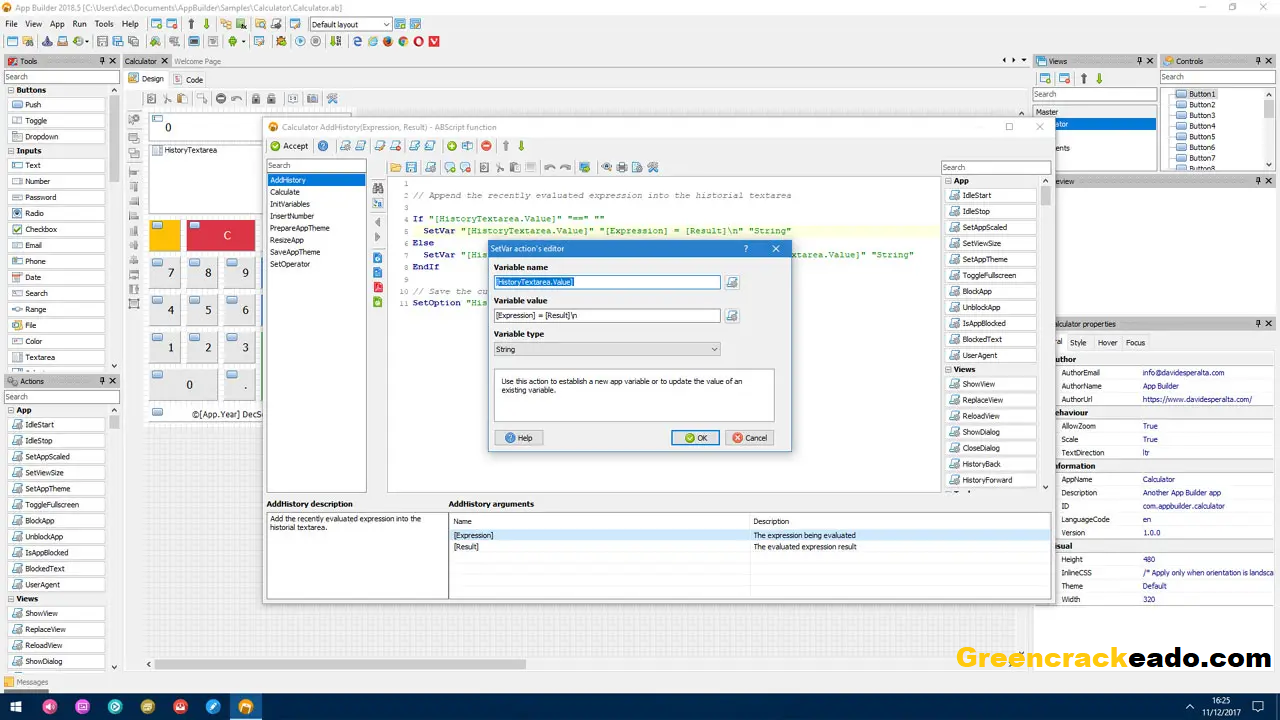Open the Variable name expression editor icon
The image size is (1280, 720).
pos(731,282)
